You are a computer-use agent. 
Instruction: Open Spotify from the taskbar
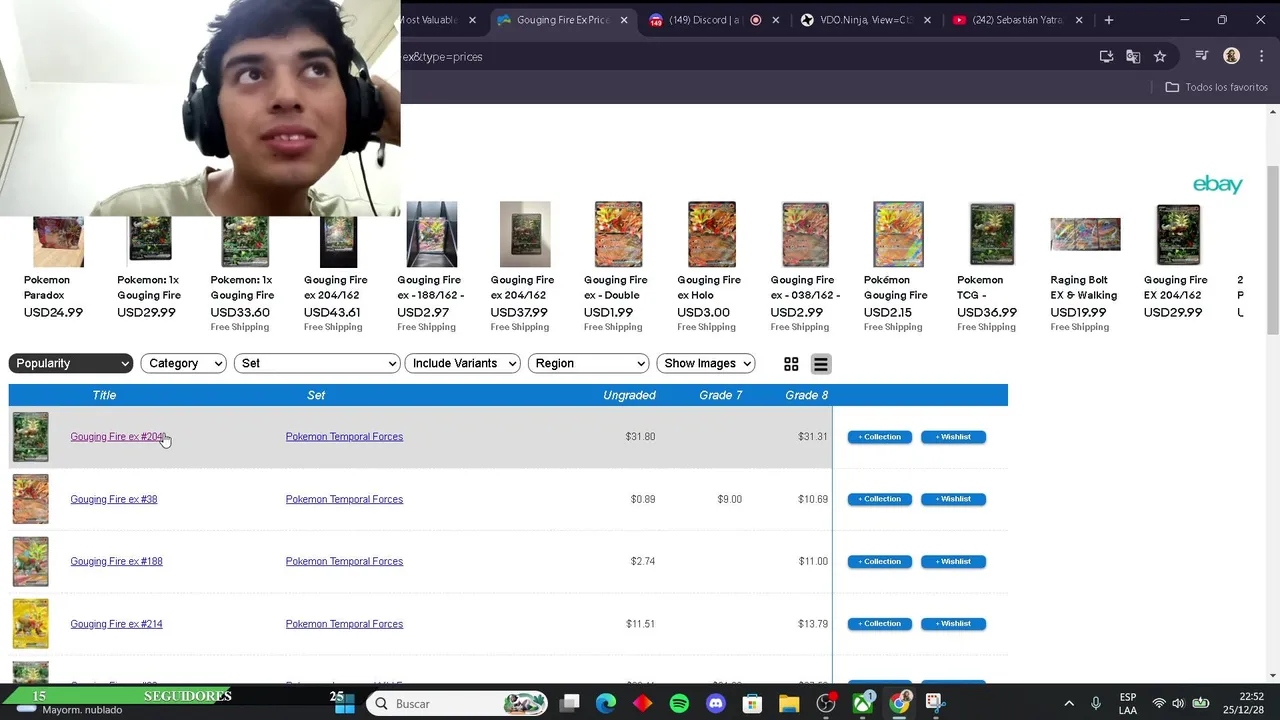679,704
